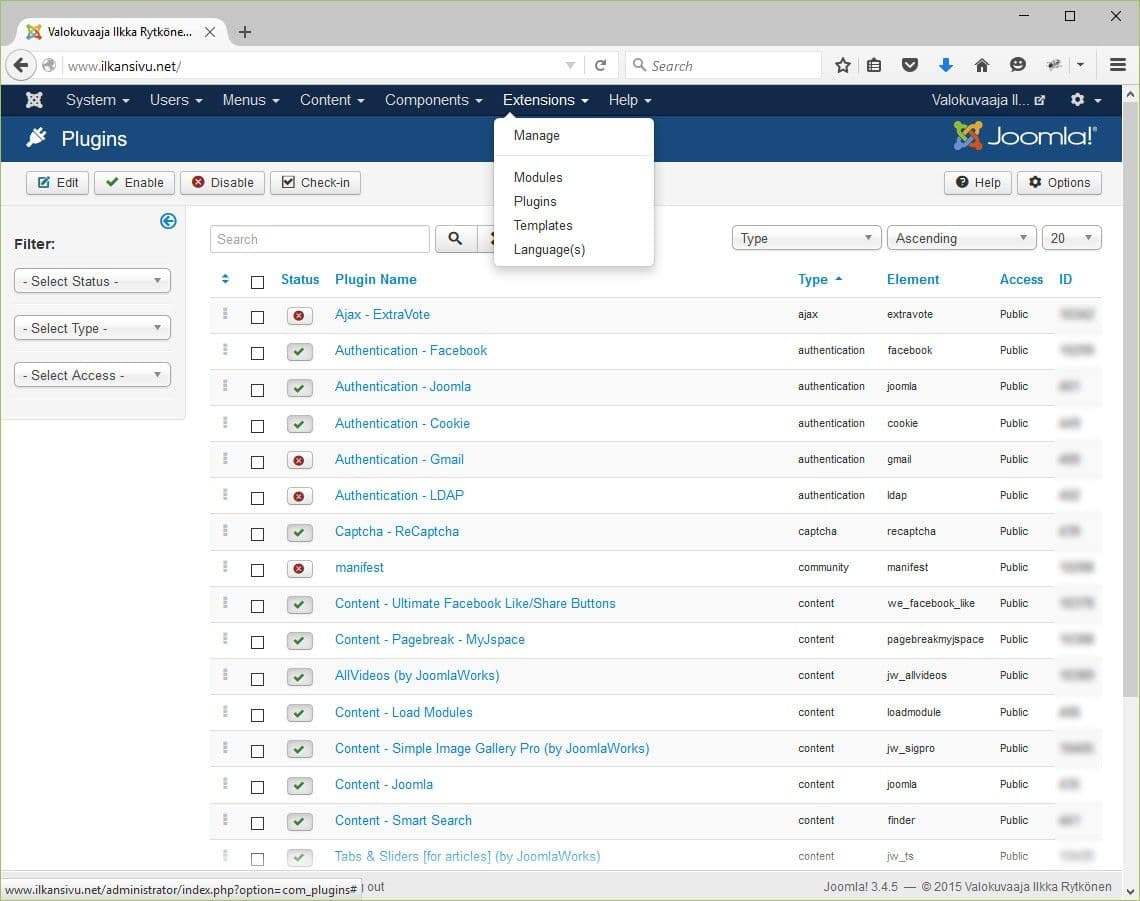Open the 20 items-per-page dropdown
This screenshot has height=901, width=1140.
[x=1072, y=238]
